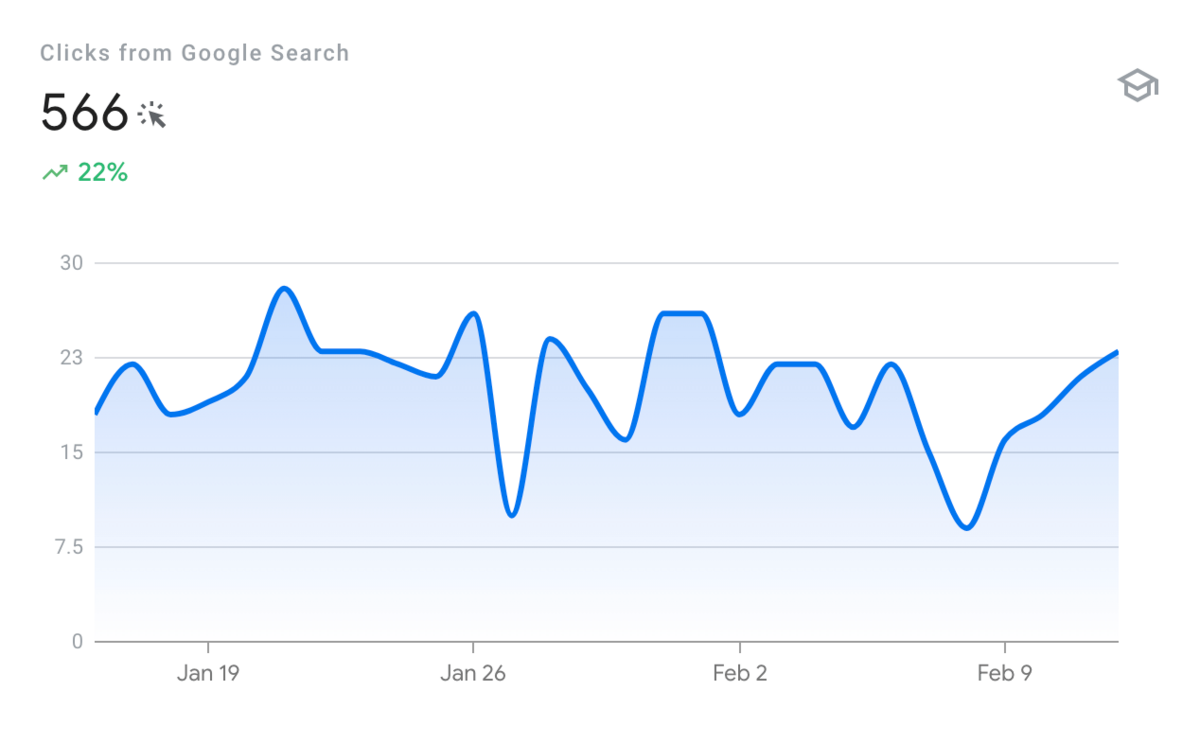Click the green upward trend arrow icon

(x=54, y=173)
